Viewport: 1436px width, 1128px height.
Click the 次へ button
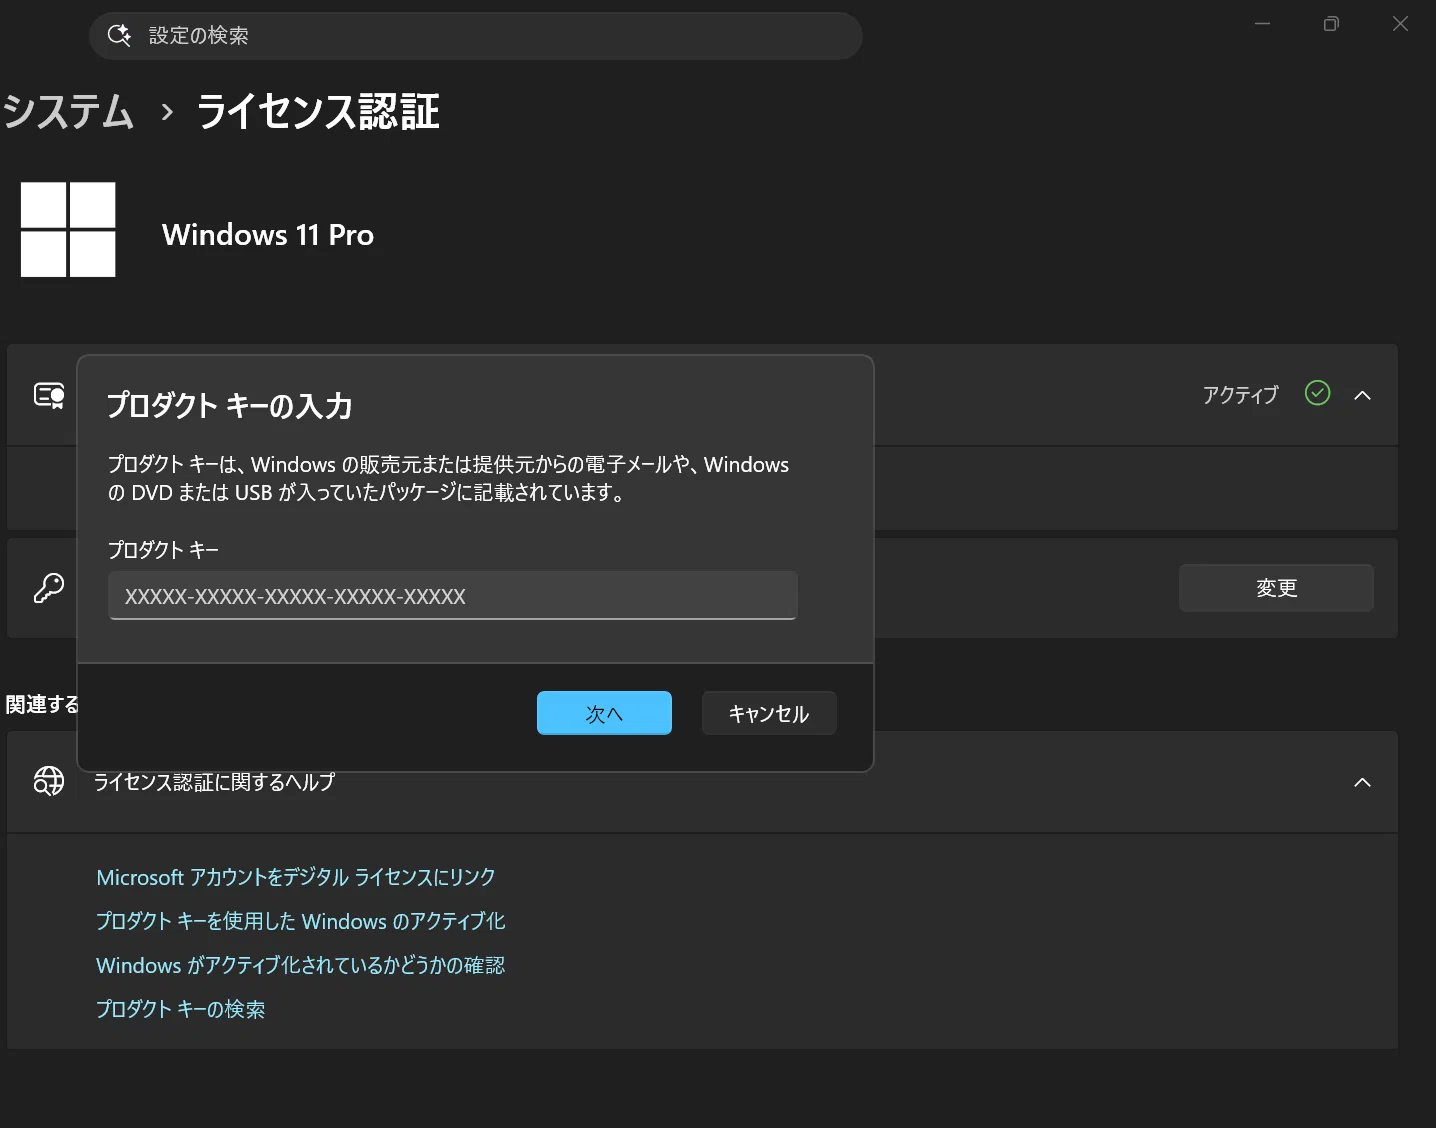[x=604, y=713]
